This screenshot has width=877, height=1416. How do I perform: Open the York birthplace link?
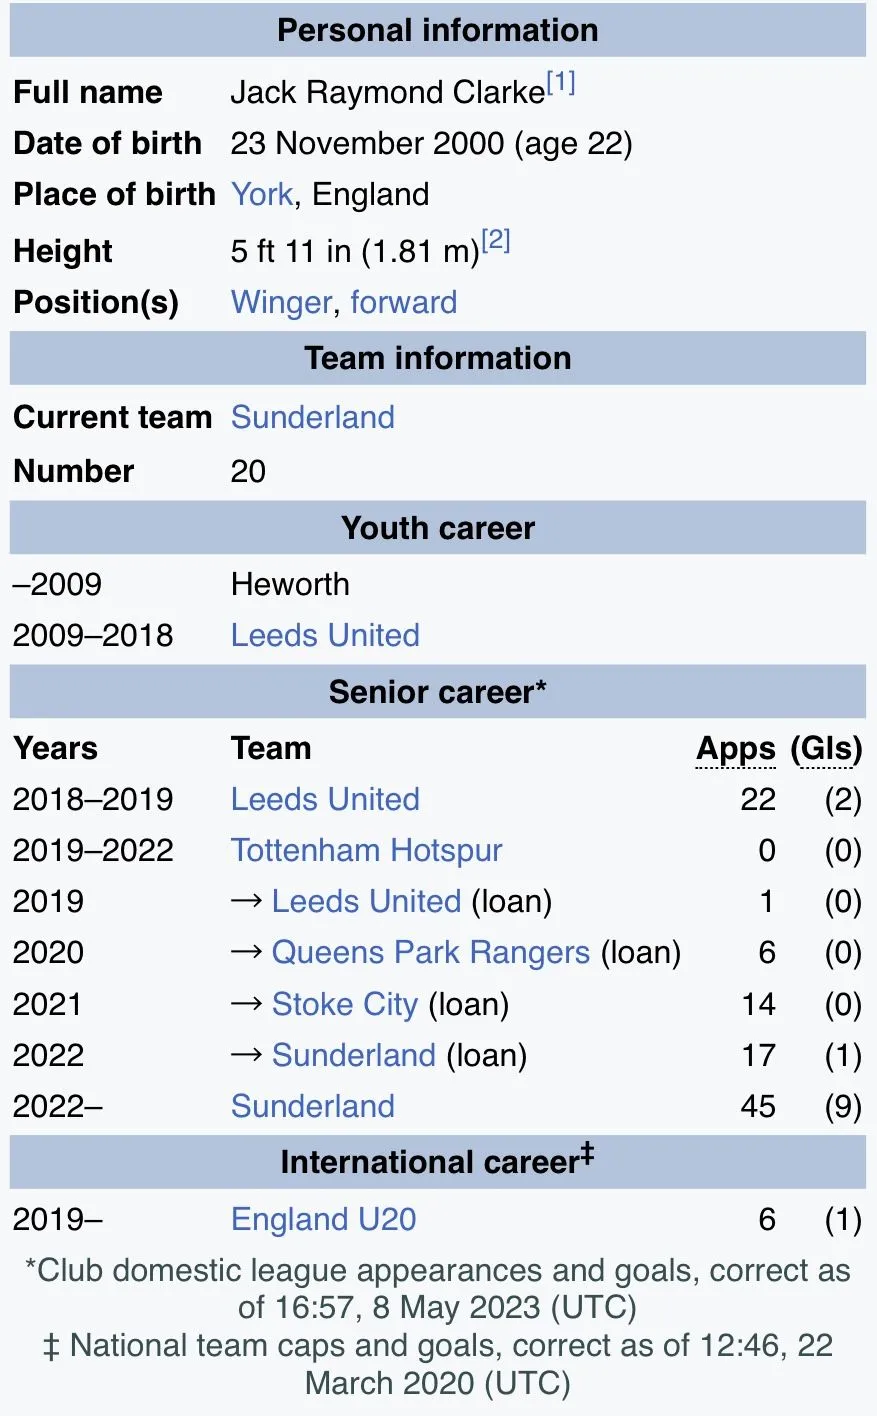pos(262,194)
